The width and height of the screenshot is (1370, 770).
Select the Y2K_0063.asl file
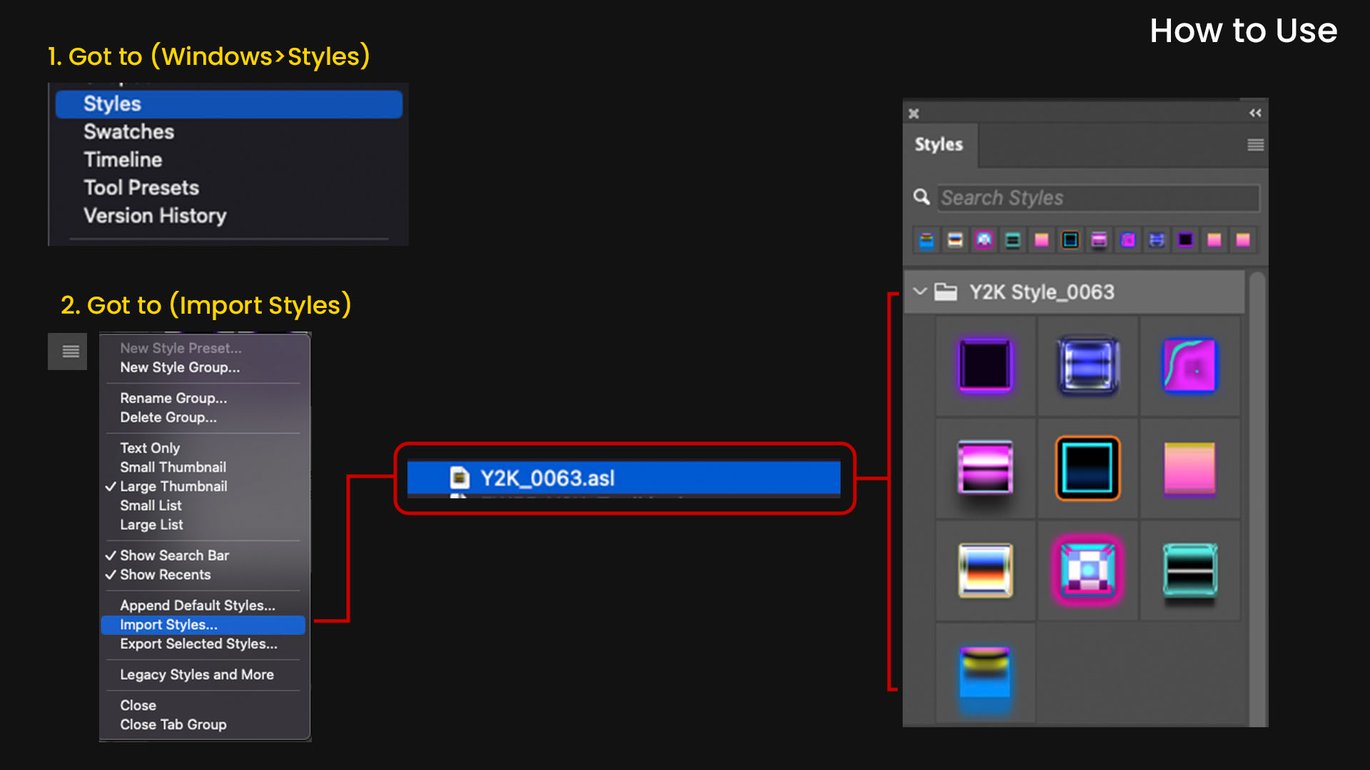tap(547, 478)
